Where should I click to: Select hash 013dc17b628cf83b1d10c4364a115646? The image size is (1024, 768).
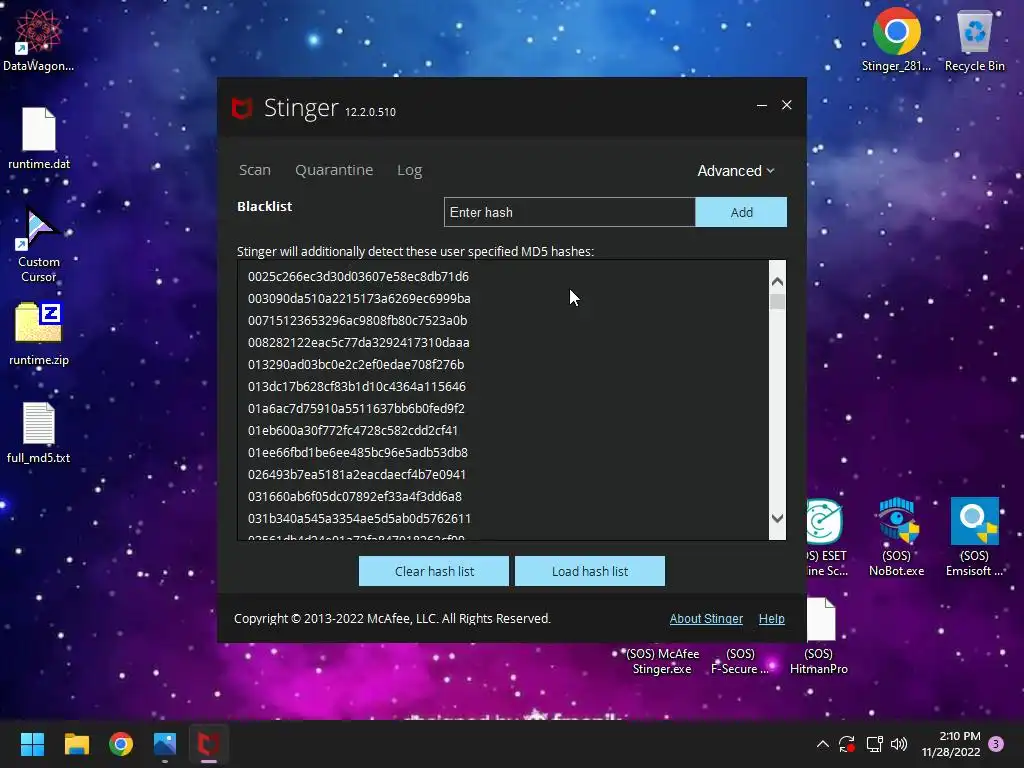357,387
